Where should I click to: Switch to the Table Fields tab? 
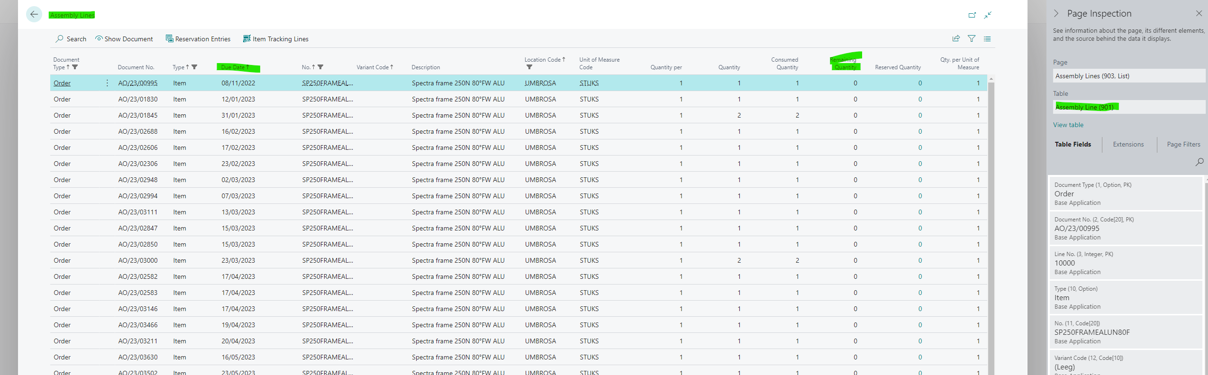pos(1073,144)
